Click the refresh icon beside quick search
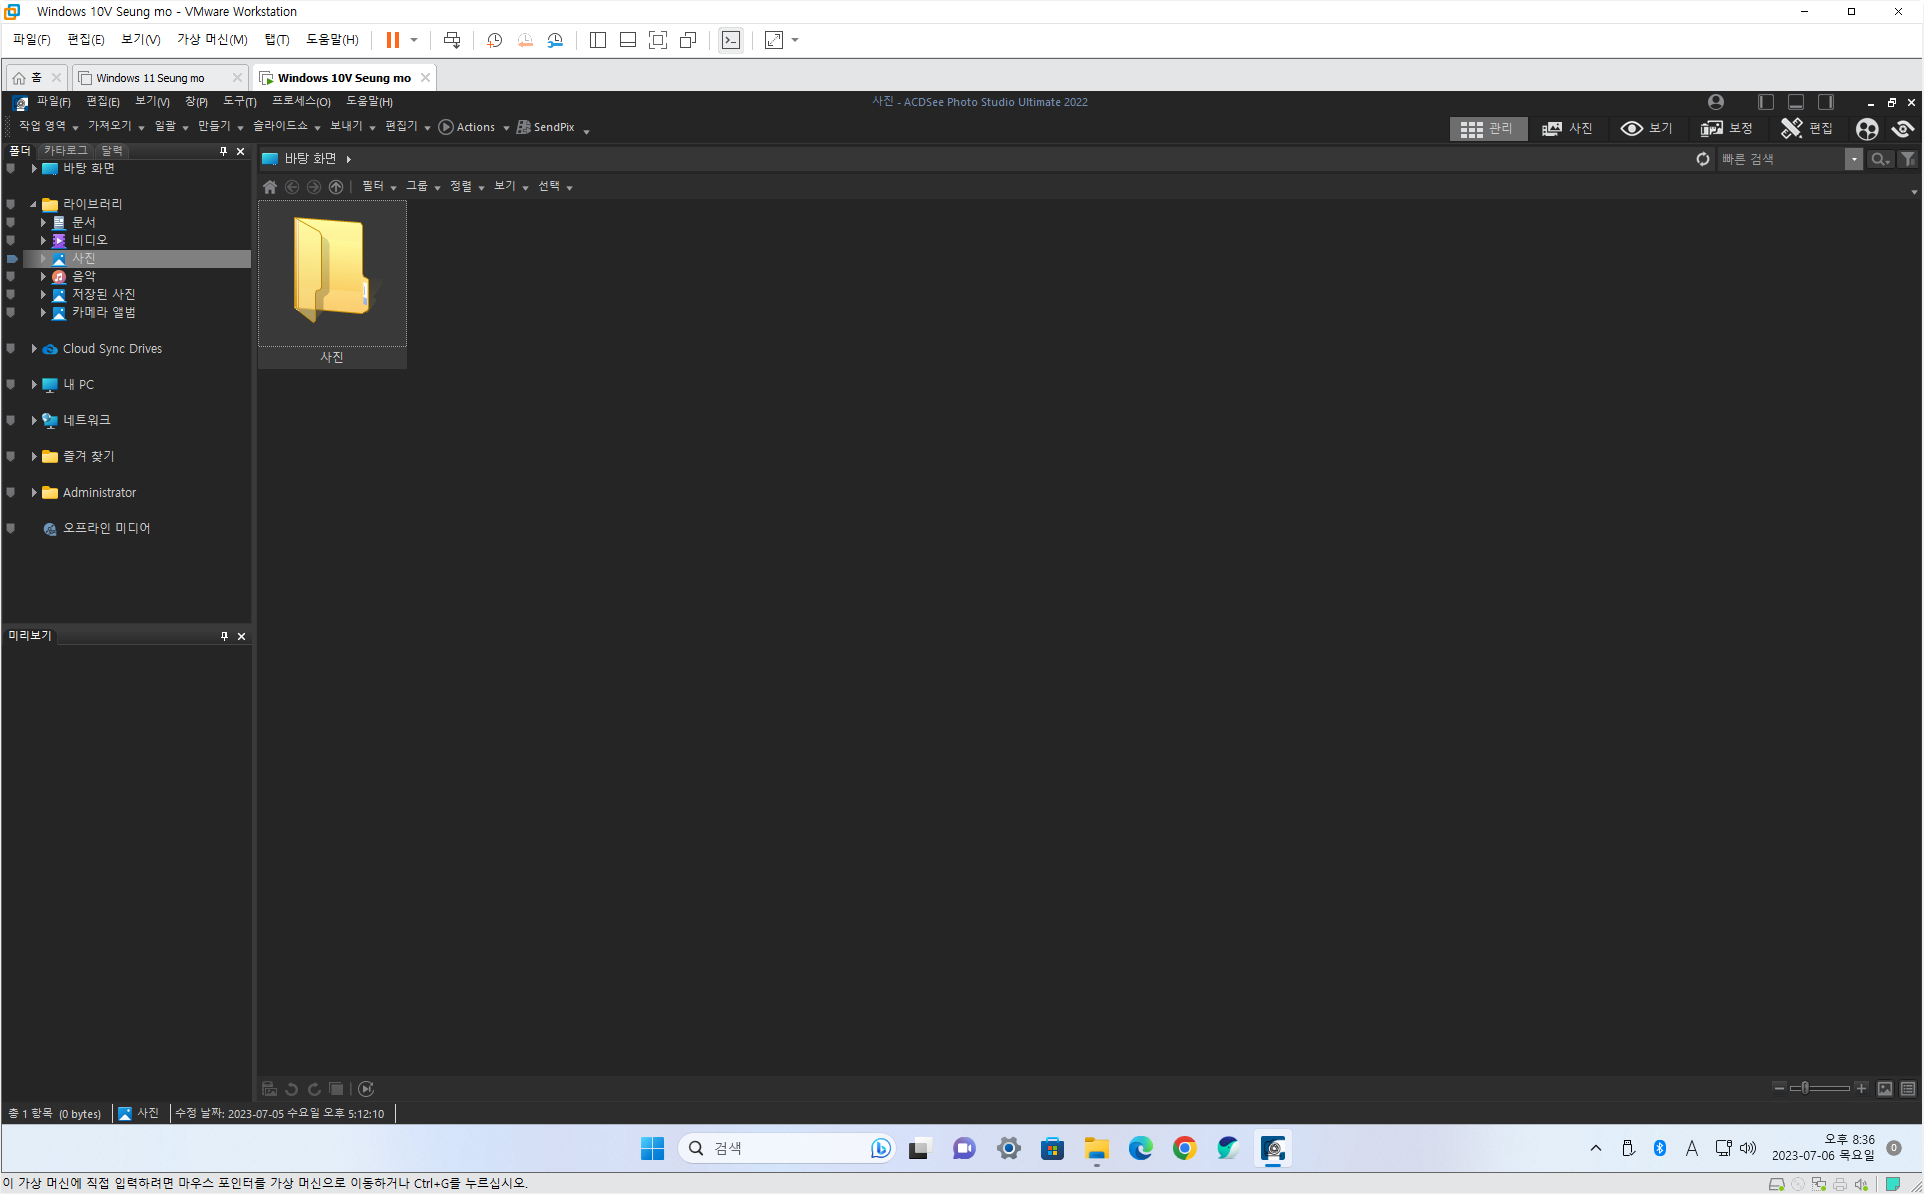The image size is (1924, 1194). tap(1702, 159)
